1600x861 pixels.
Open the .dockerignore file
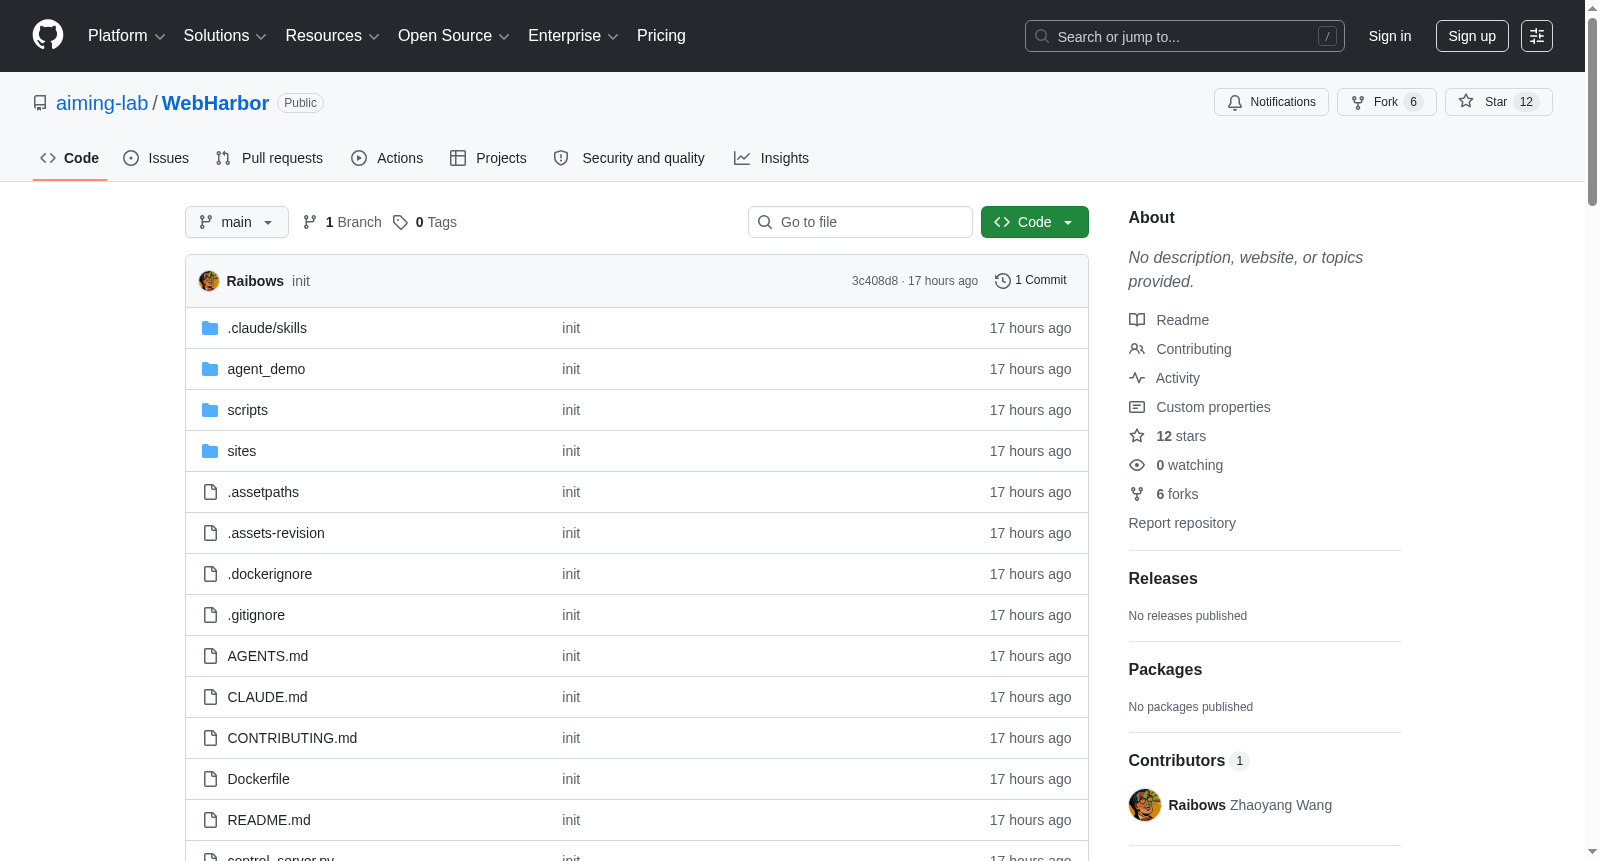[x=270, y=574]
